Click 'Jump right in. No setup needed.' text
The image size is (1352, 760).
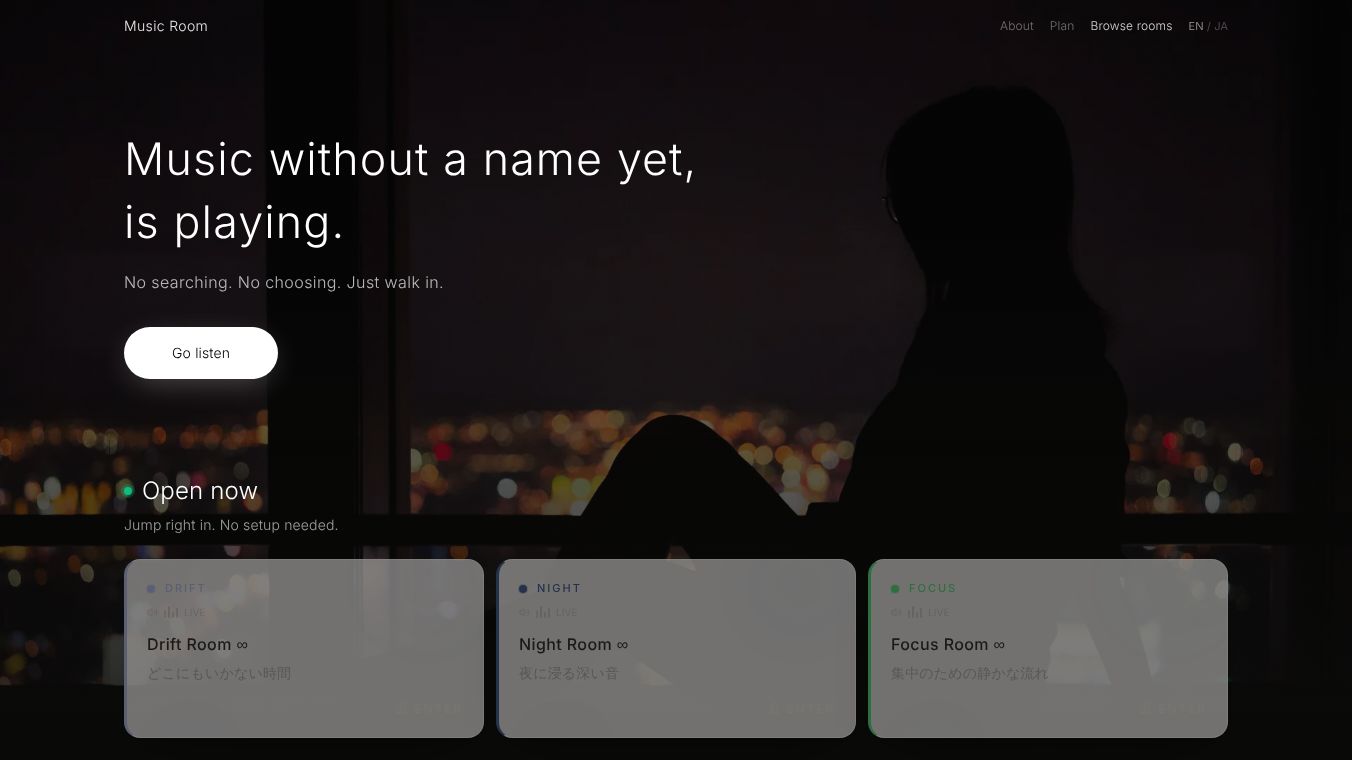pyautogui.click(x=231, y=525)
